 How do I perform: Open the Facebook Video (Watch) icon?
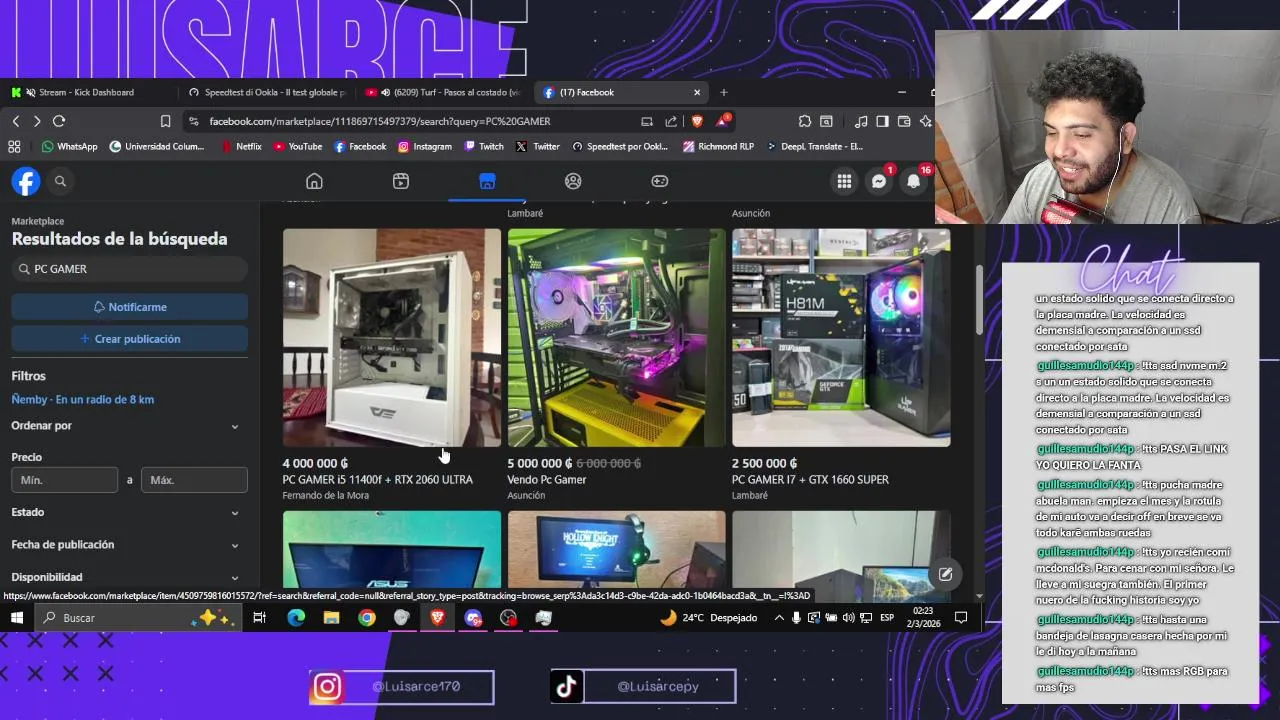coord(401,181)
